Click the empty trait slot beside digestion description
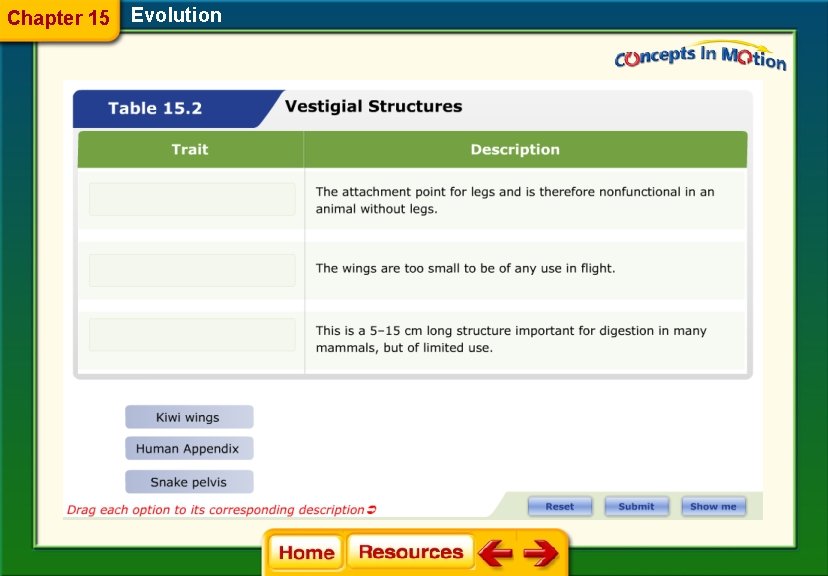 tap(192, 334)
